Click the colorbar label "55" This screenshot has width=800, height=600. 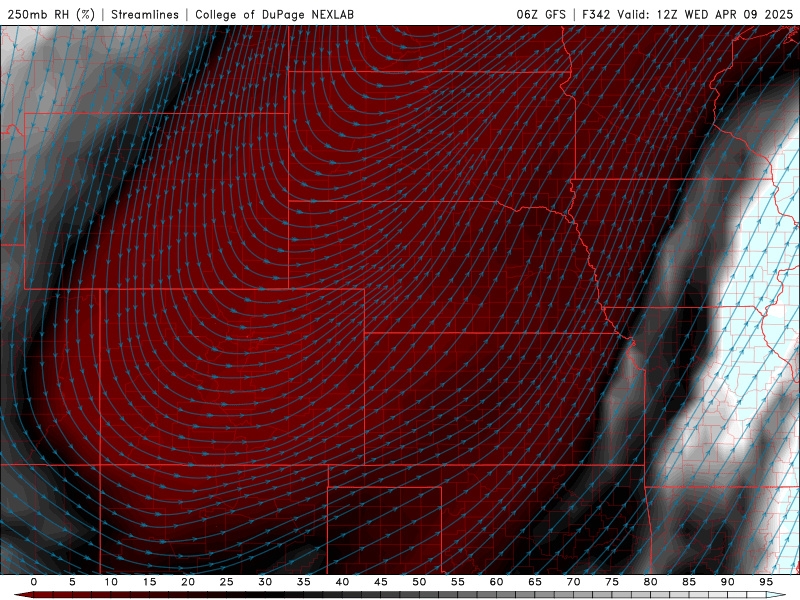tap(458, 582)
